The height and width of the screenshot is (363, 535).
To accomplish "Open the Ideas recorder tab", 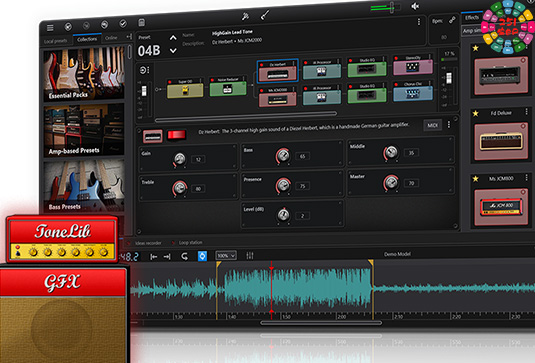I will point(148,243).
